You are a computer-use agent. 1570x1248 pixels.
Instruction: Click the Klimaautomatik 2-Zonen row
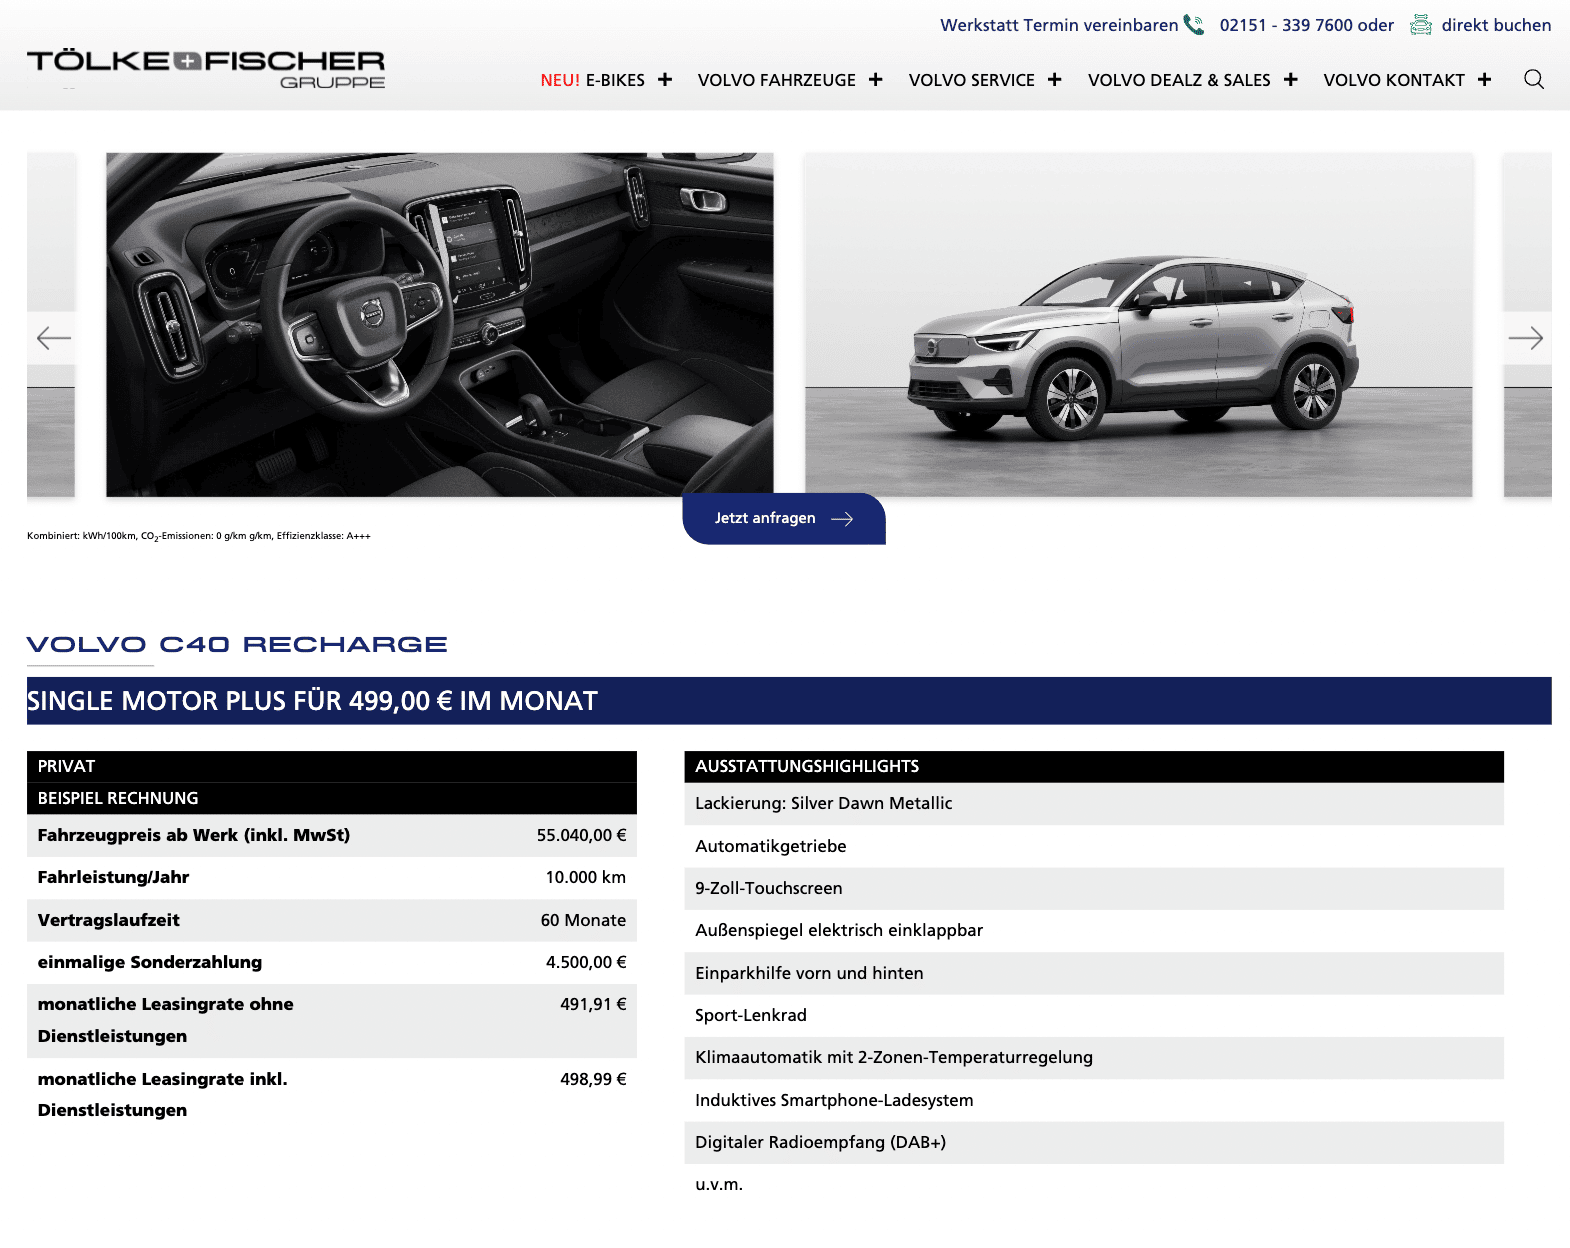(1094, 1057)
